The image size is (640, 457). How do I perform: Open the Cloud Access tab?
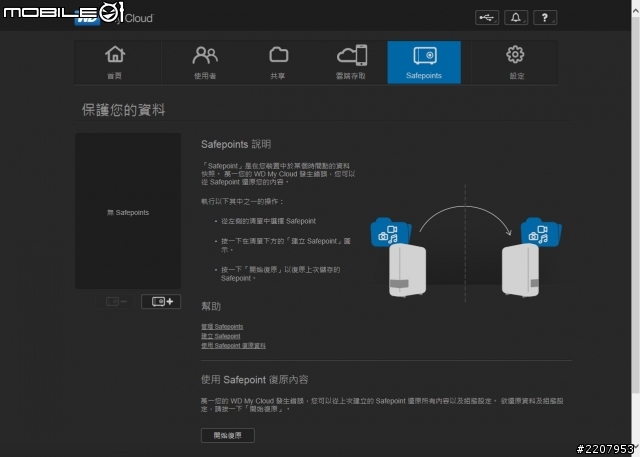pyautogui.click(x=351, y=62)
